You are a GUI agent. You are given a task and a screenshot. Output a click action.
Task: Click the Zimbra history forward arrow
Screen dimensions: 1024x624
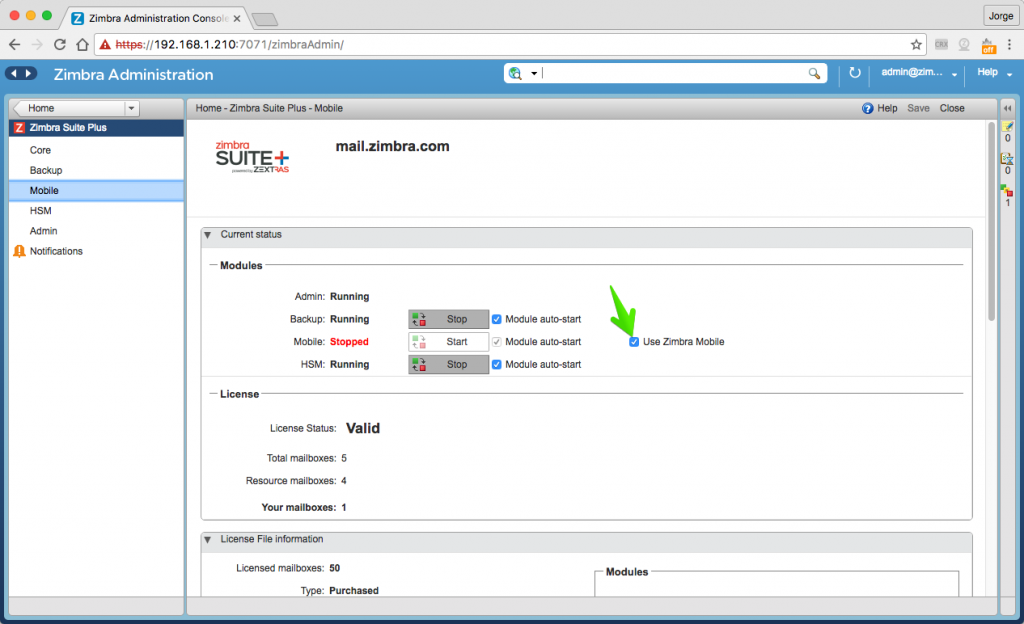pos(29,73)
